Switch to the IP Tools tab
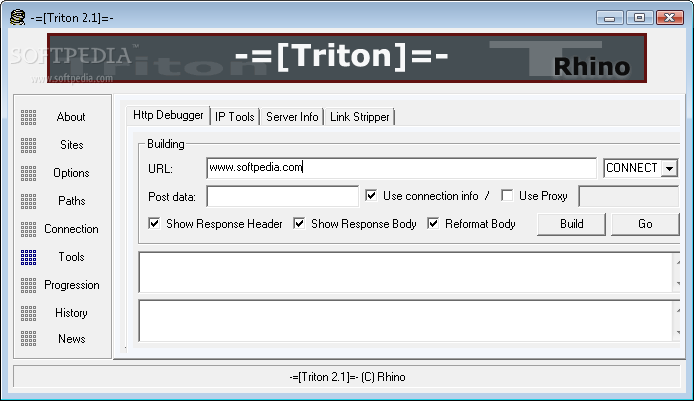The width and height of the screenshot is (694, 401). point(235,117)
